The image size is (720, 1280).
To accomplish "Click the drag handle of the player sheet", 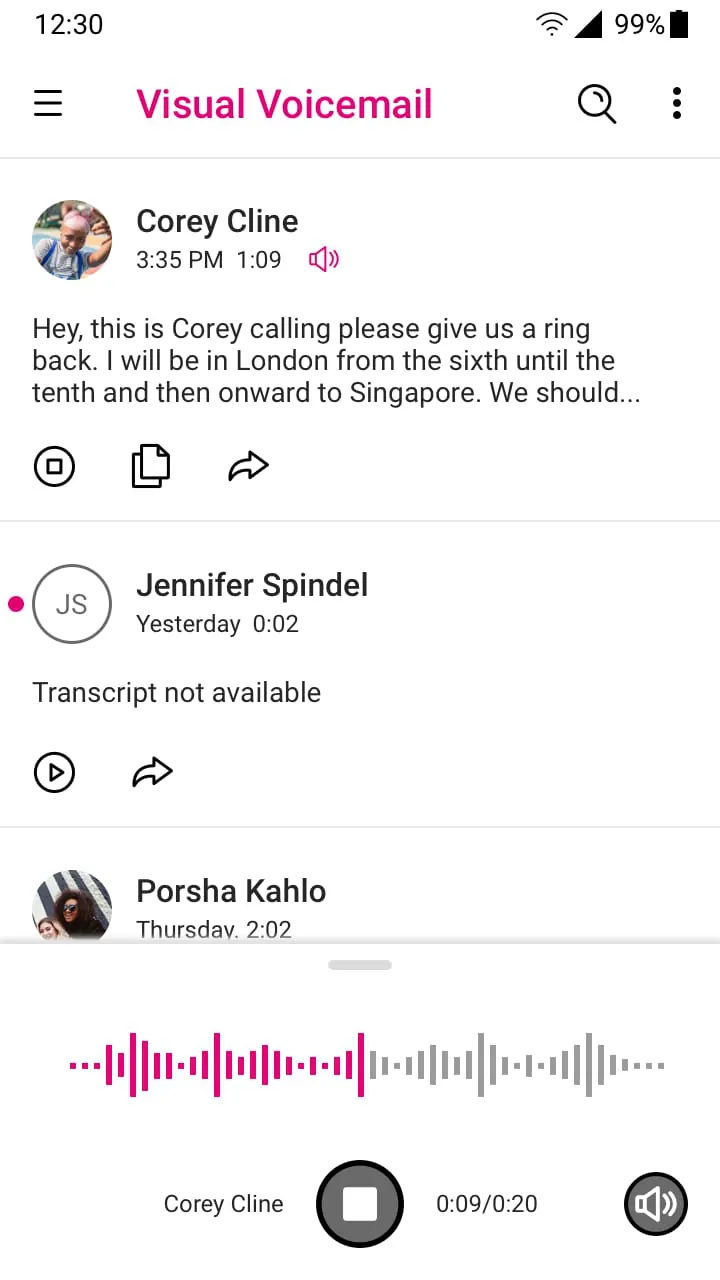I will tap(360, 965).
